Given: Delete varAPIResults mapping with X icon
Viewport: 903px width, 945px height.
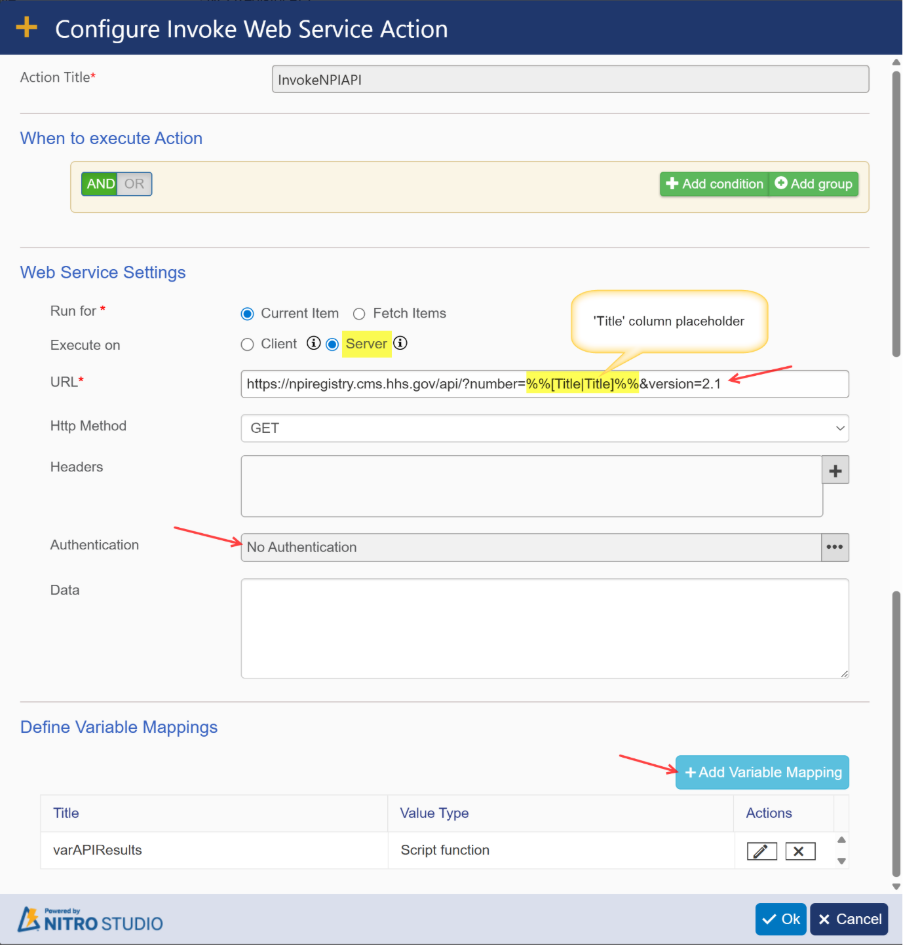Looking at the screenshot, I should click(x=800, y=851).
